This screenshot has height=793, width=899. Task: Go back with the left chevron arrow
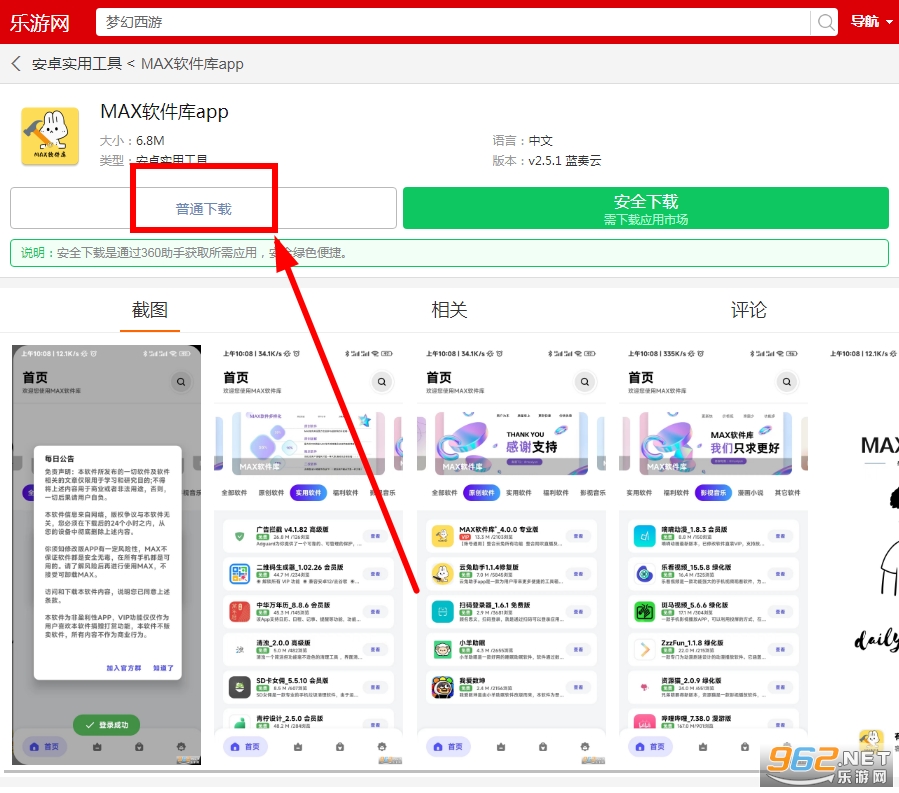click(x=16, y=64)
